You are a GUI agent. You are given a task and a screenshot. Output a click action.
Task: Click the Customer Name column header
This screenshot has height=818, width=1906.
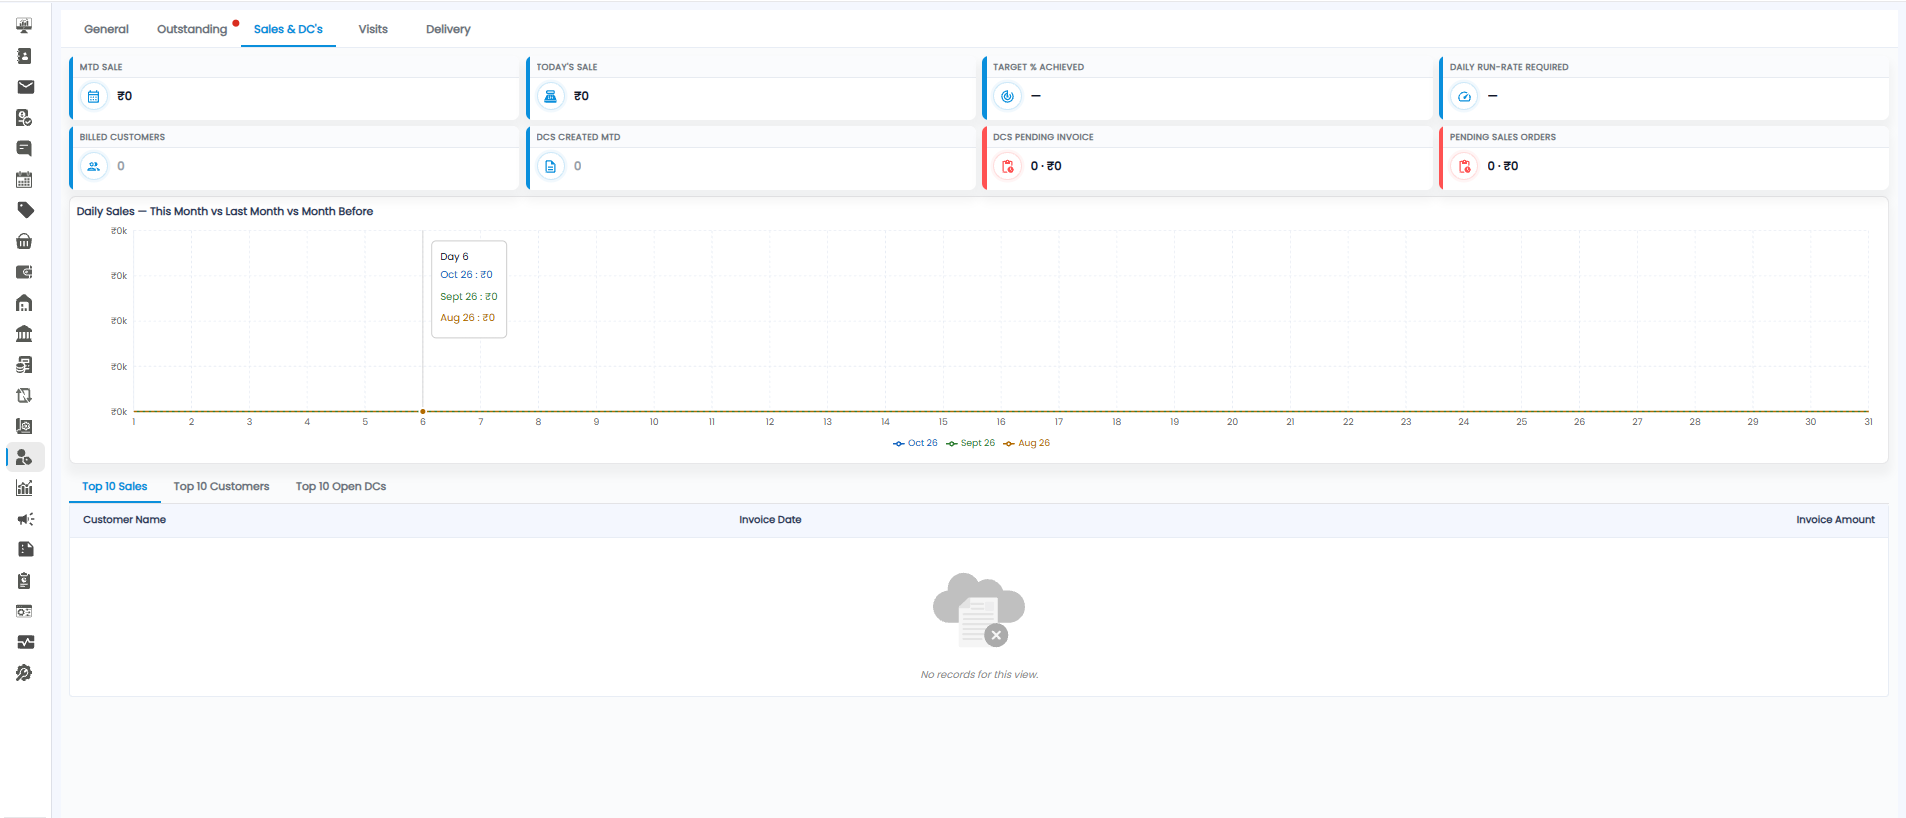point(124,520)
